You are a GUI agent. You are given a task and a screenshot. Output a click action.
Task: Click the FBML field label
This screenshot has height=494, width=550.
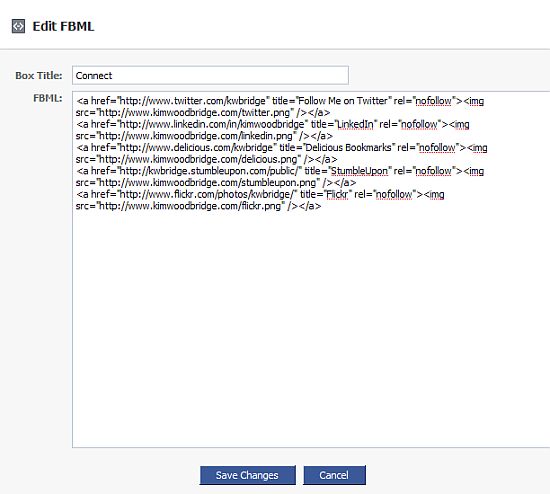click(x=48, y=98)
